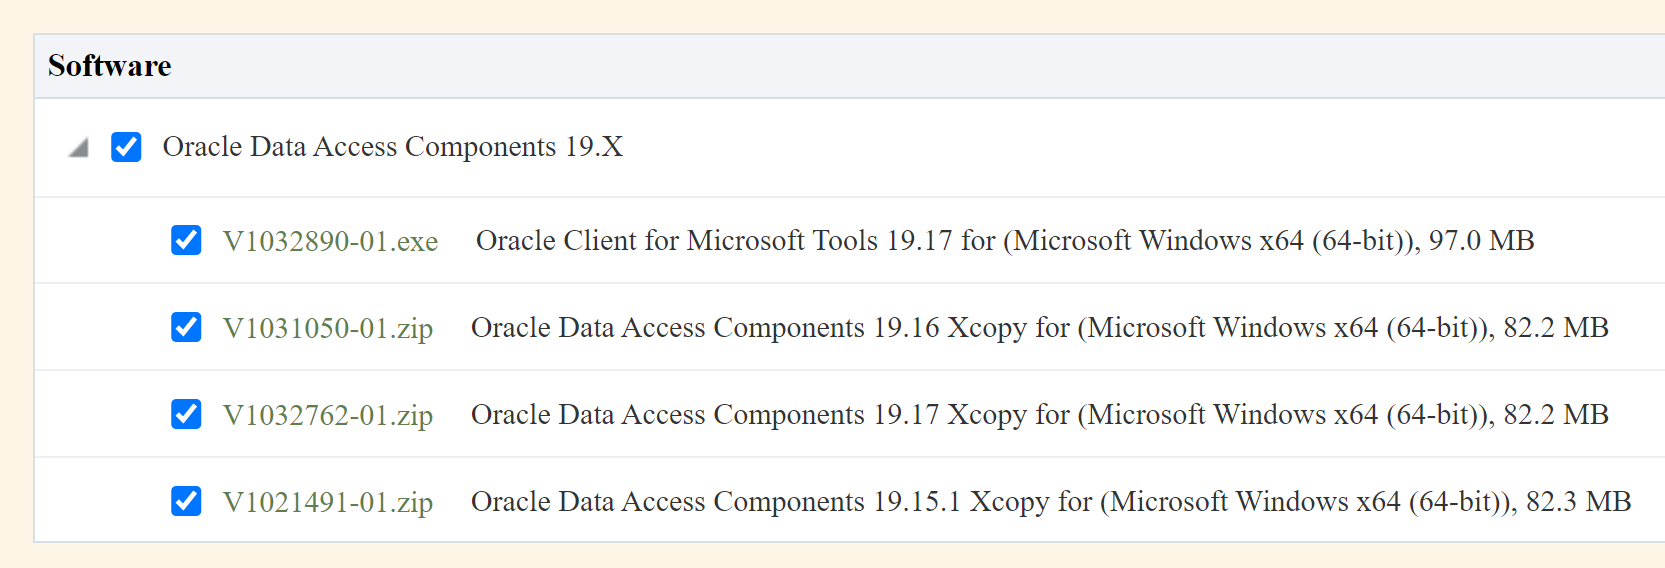Toggle the V1032762-01.zip checkbox
The height and width of the screenshot is (568, 1665).
click(x=186, y=414)
